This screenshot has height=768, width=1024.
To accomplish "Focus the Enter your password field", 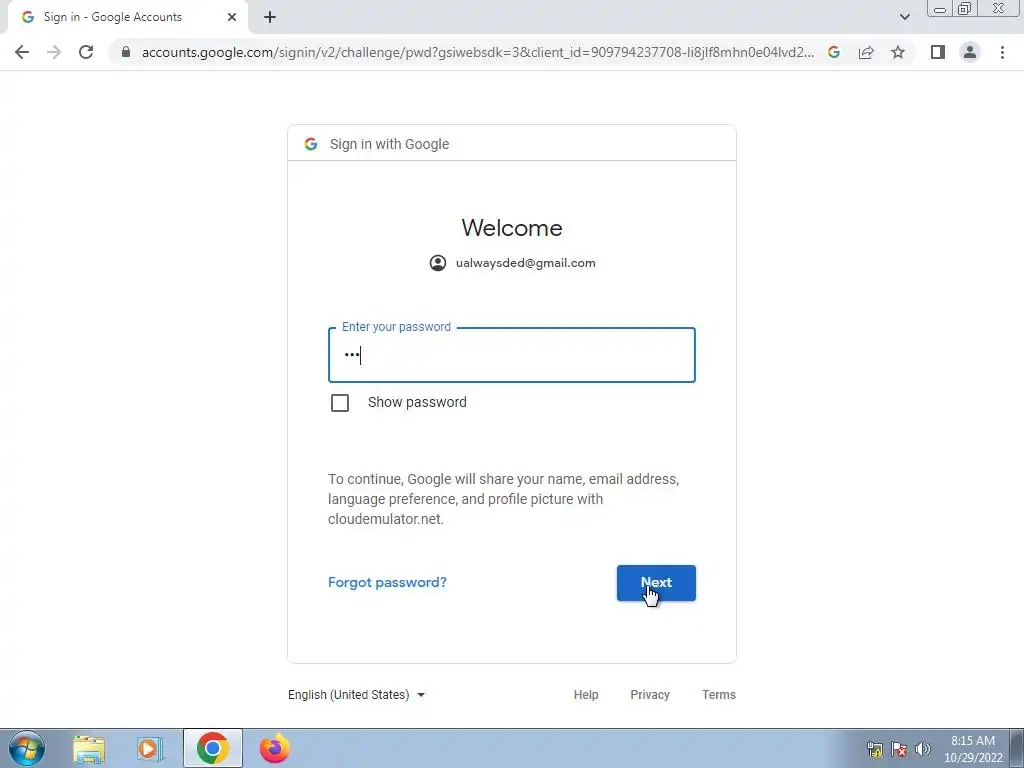I will click(511, 355).
